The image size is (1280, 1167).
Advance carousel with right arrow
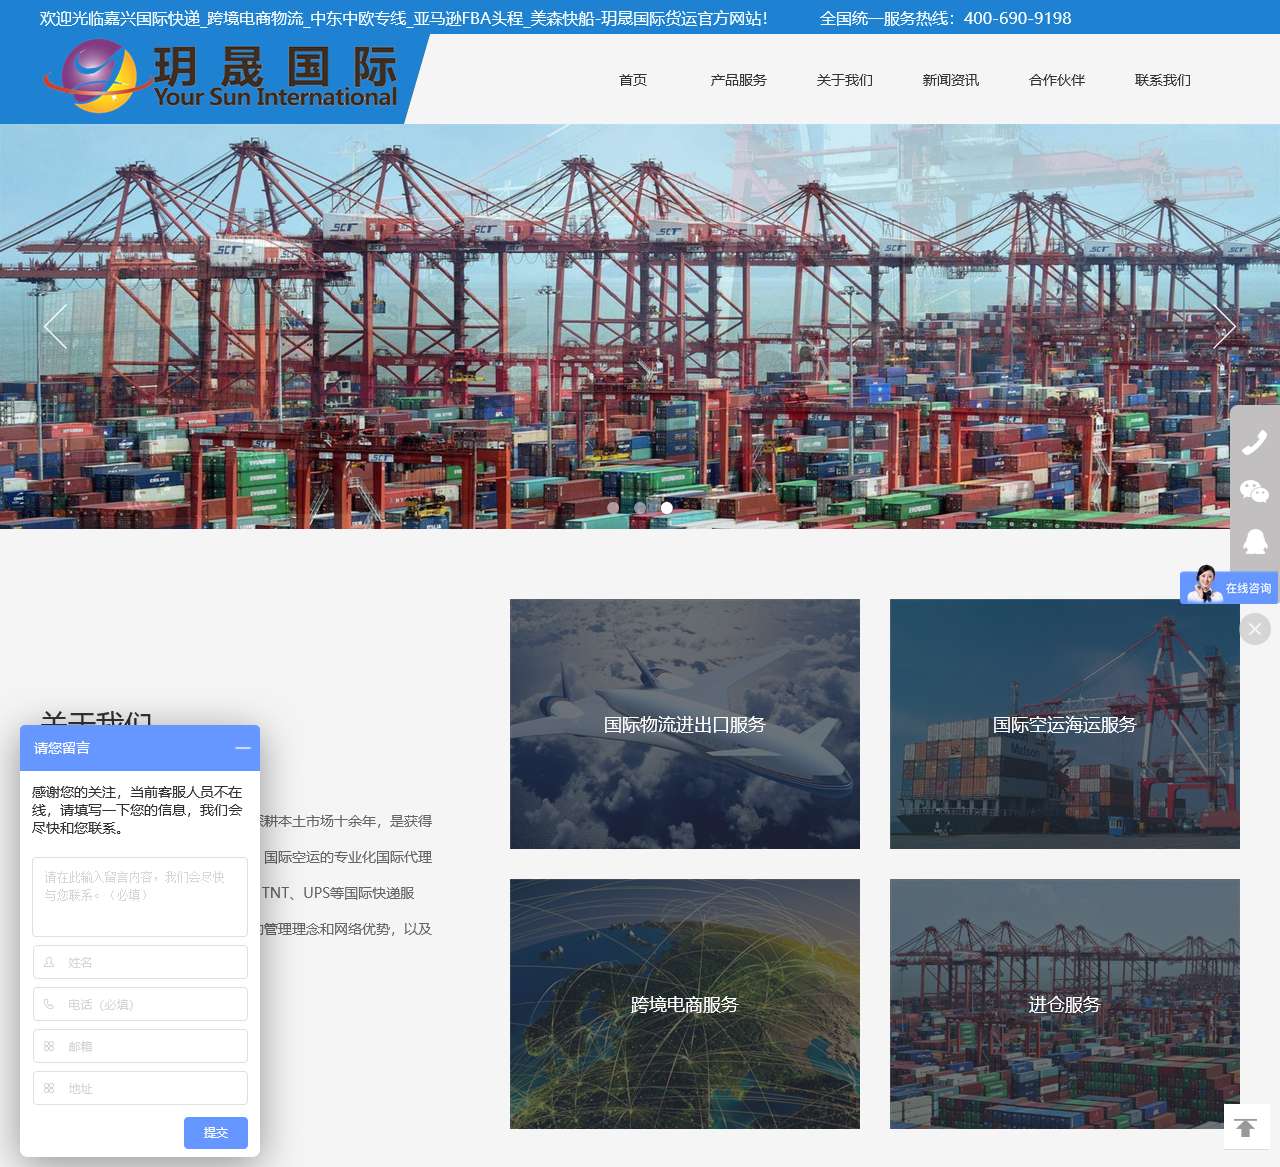[1224, 326]
